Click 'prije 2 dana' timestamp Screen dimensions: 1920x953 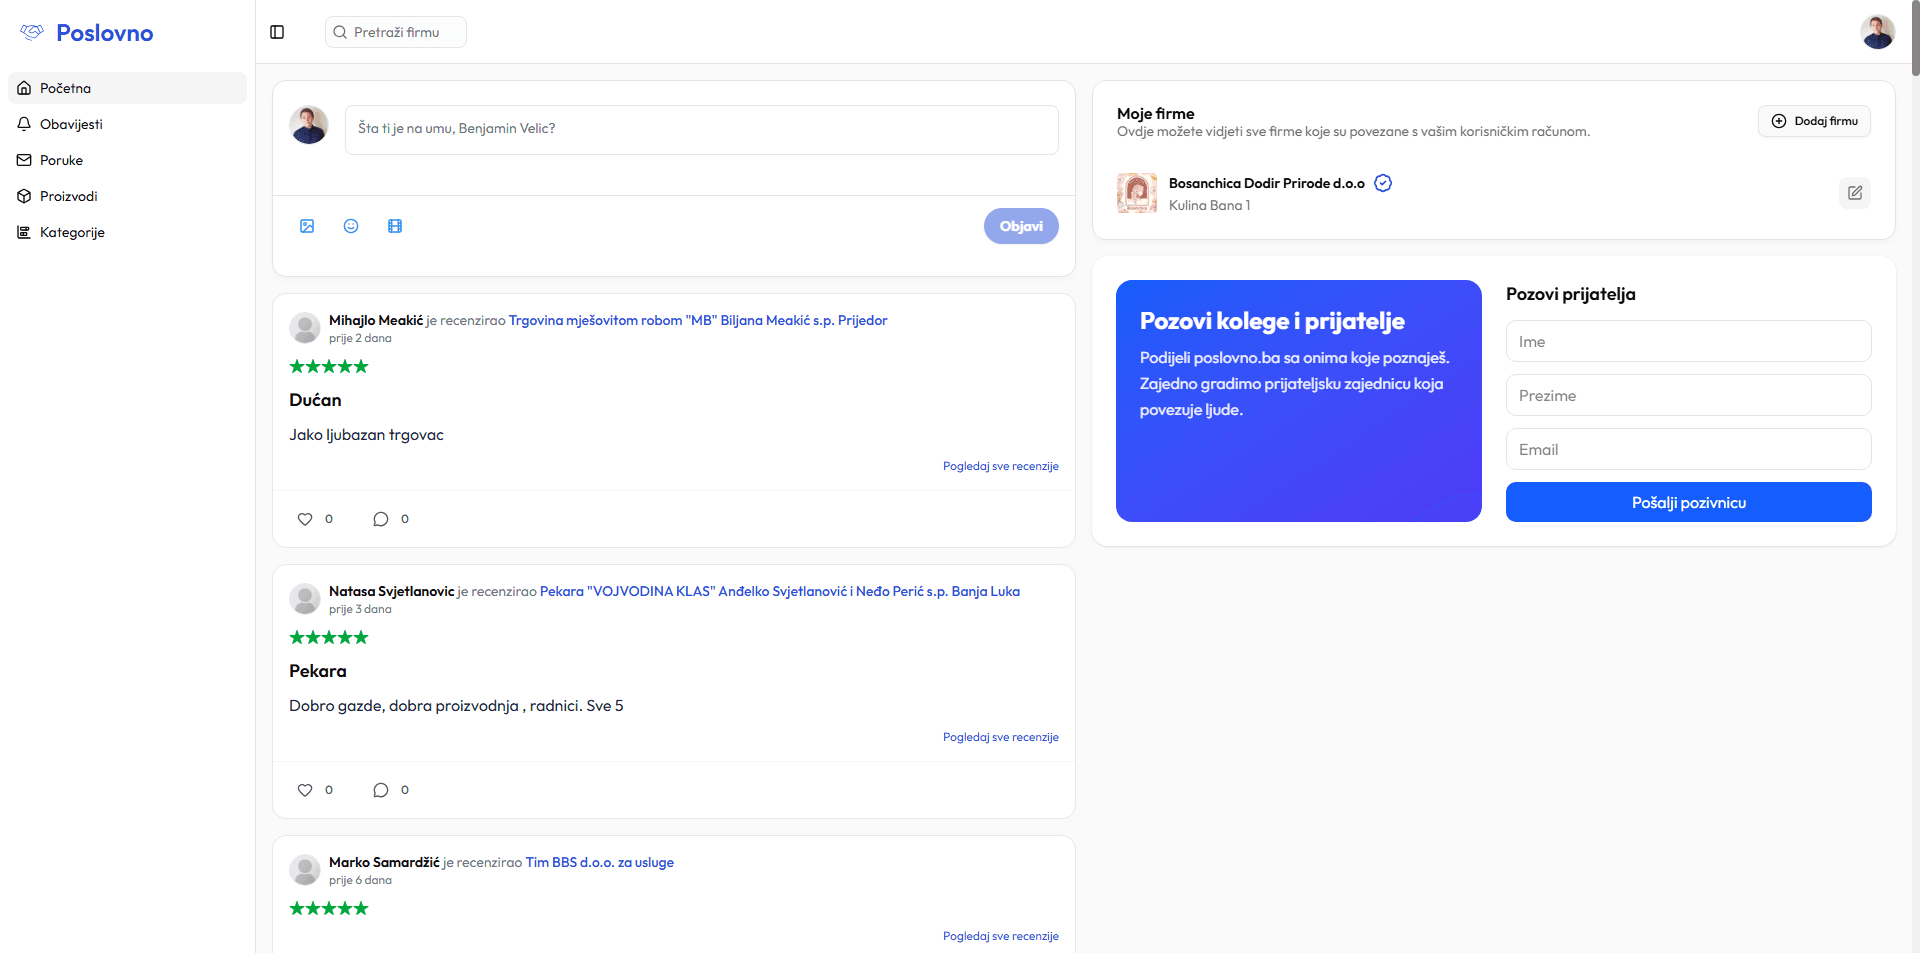click(x=360, y=338)
